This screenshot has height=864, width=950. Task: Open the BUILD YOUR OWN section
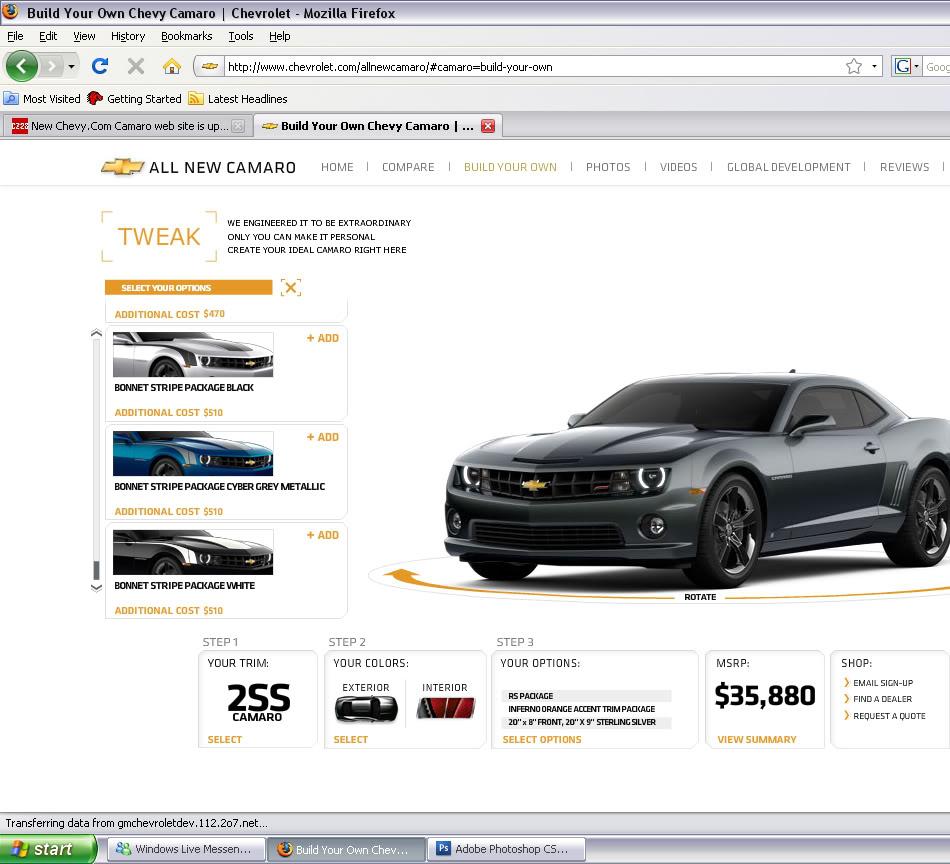point(510,167)
